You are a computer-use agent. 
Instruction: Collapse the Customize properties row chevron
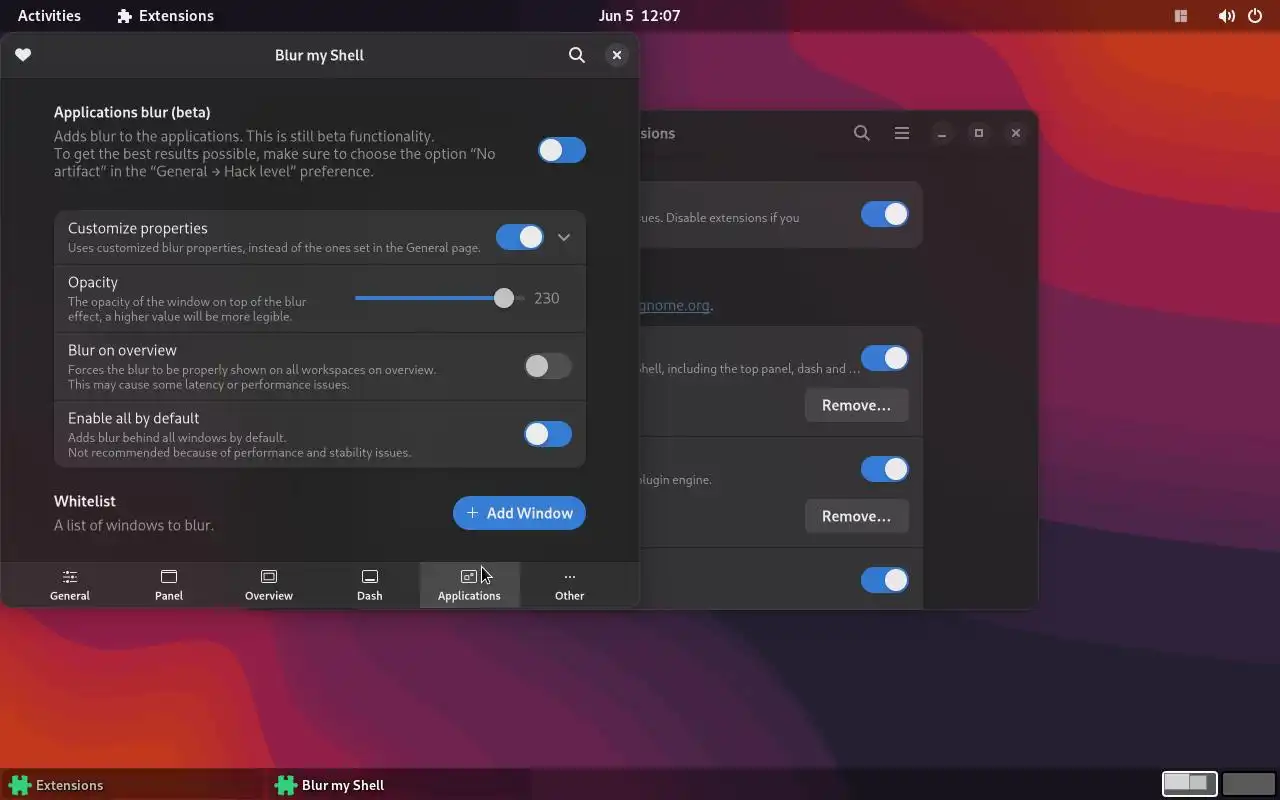coord(564,237)
